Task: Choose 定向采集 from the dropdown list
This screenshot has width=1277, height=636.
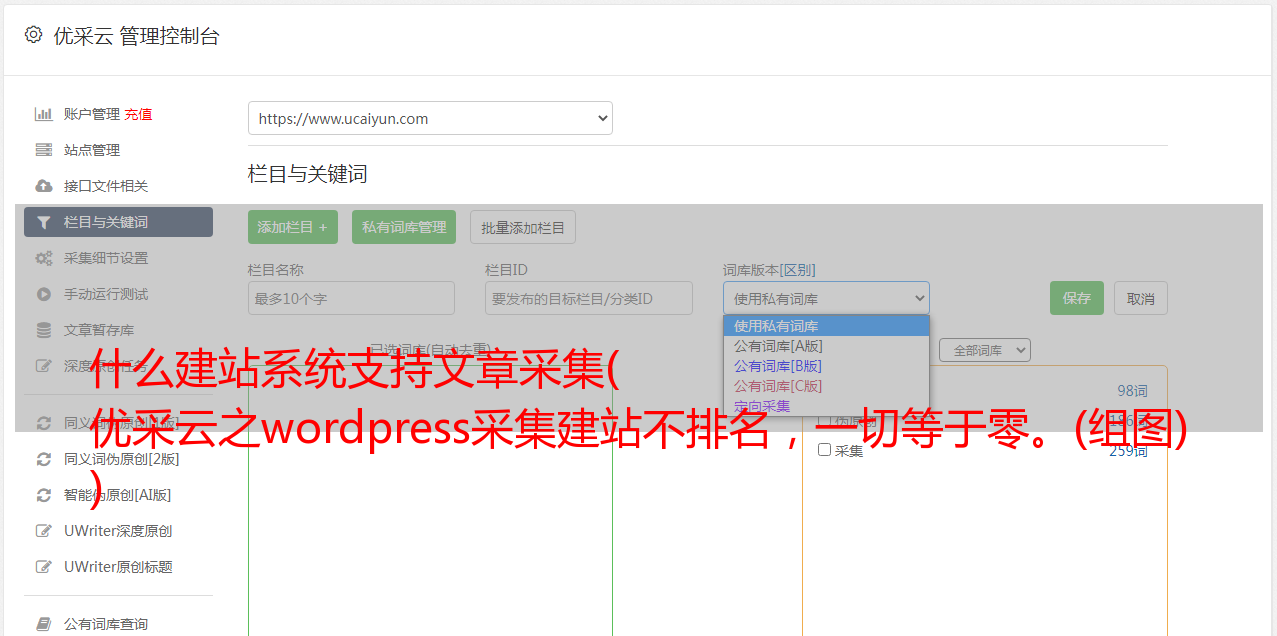Action: [826, 406]
